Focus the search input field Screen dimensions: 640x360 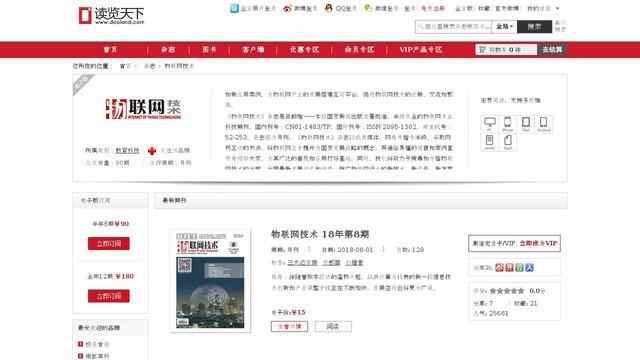point(453,27)
